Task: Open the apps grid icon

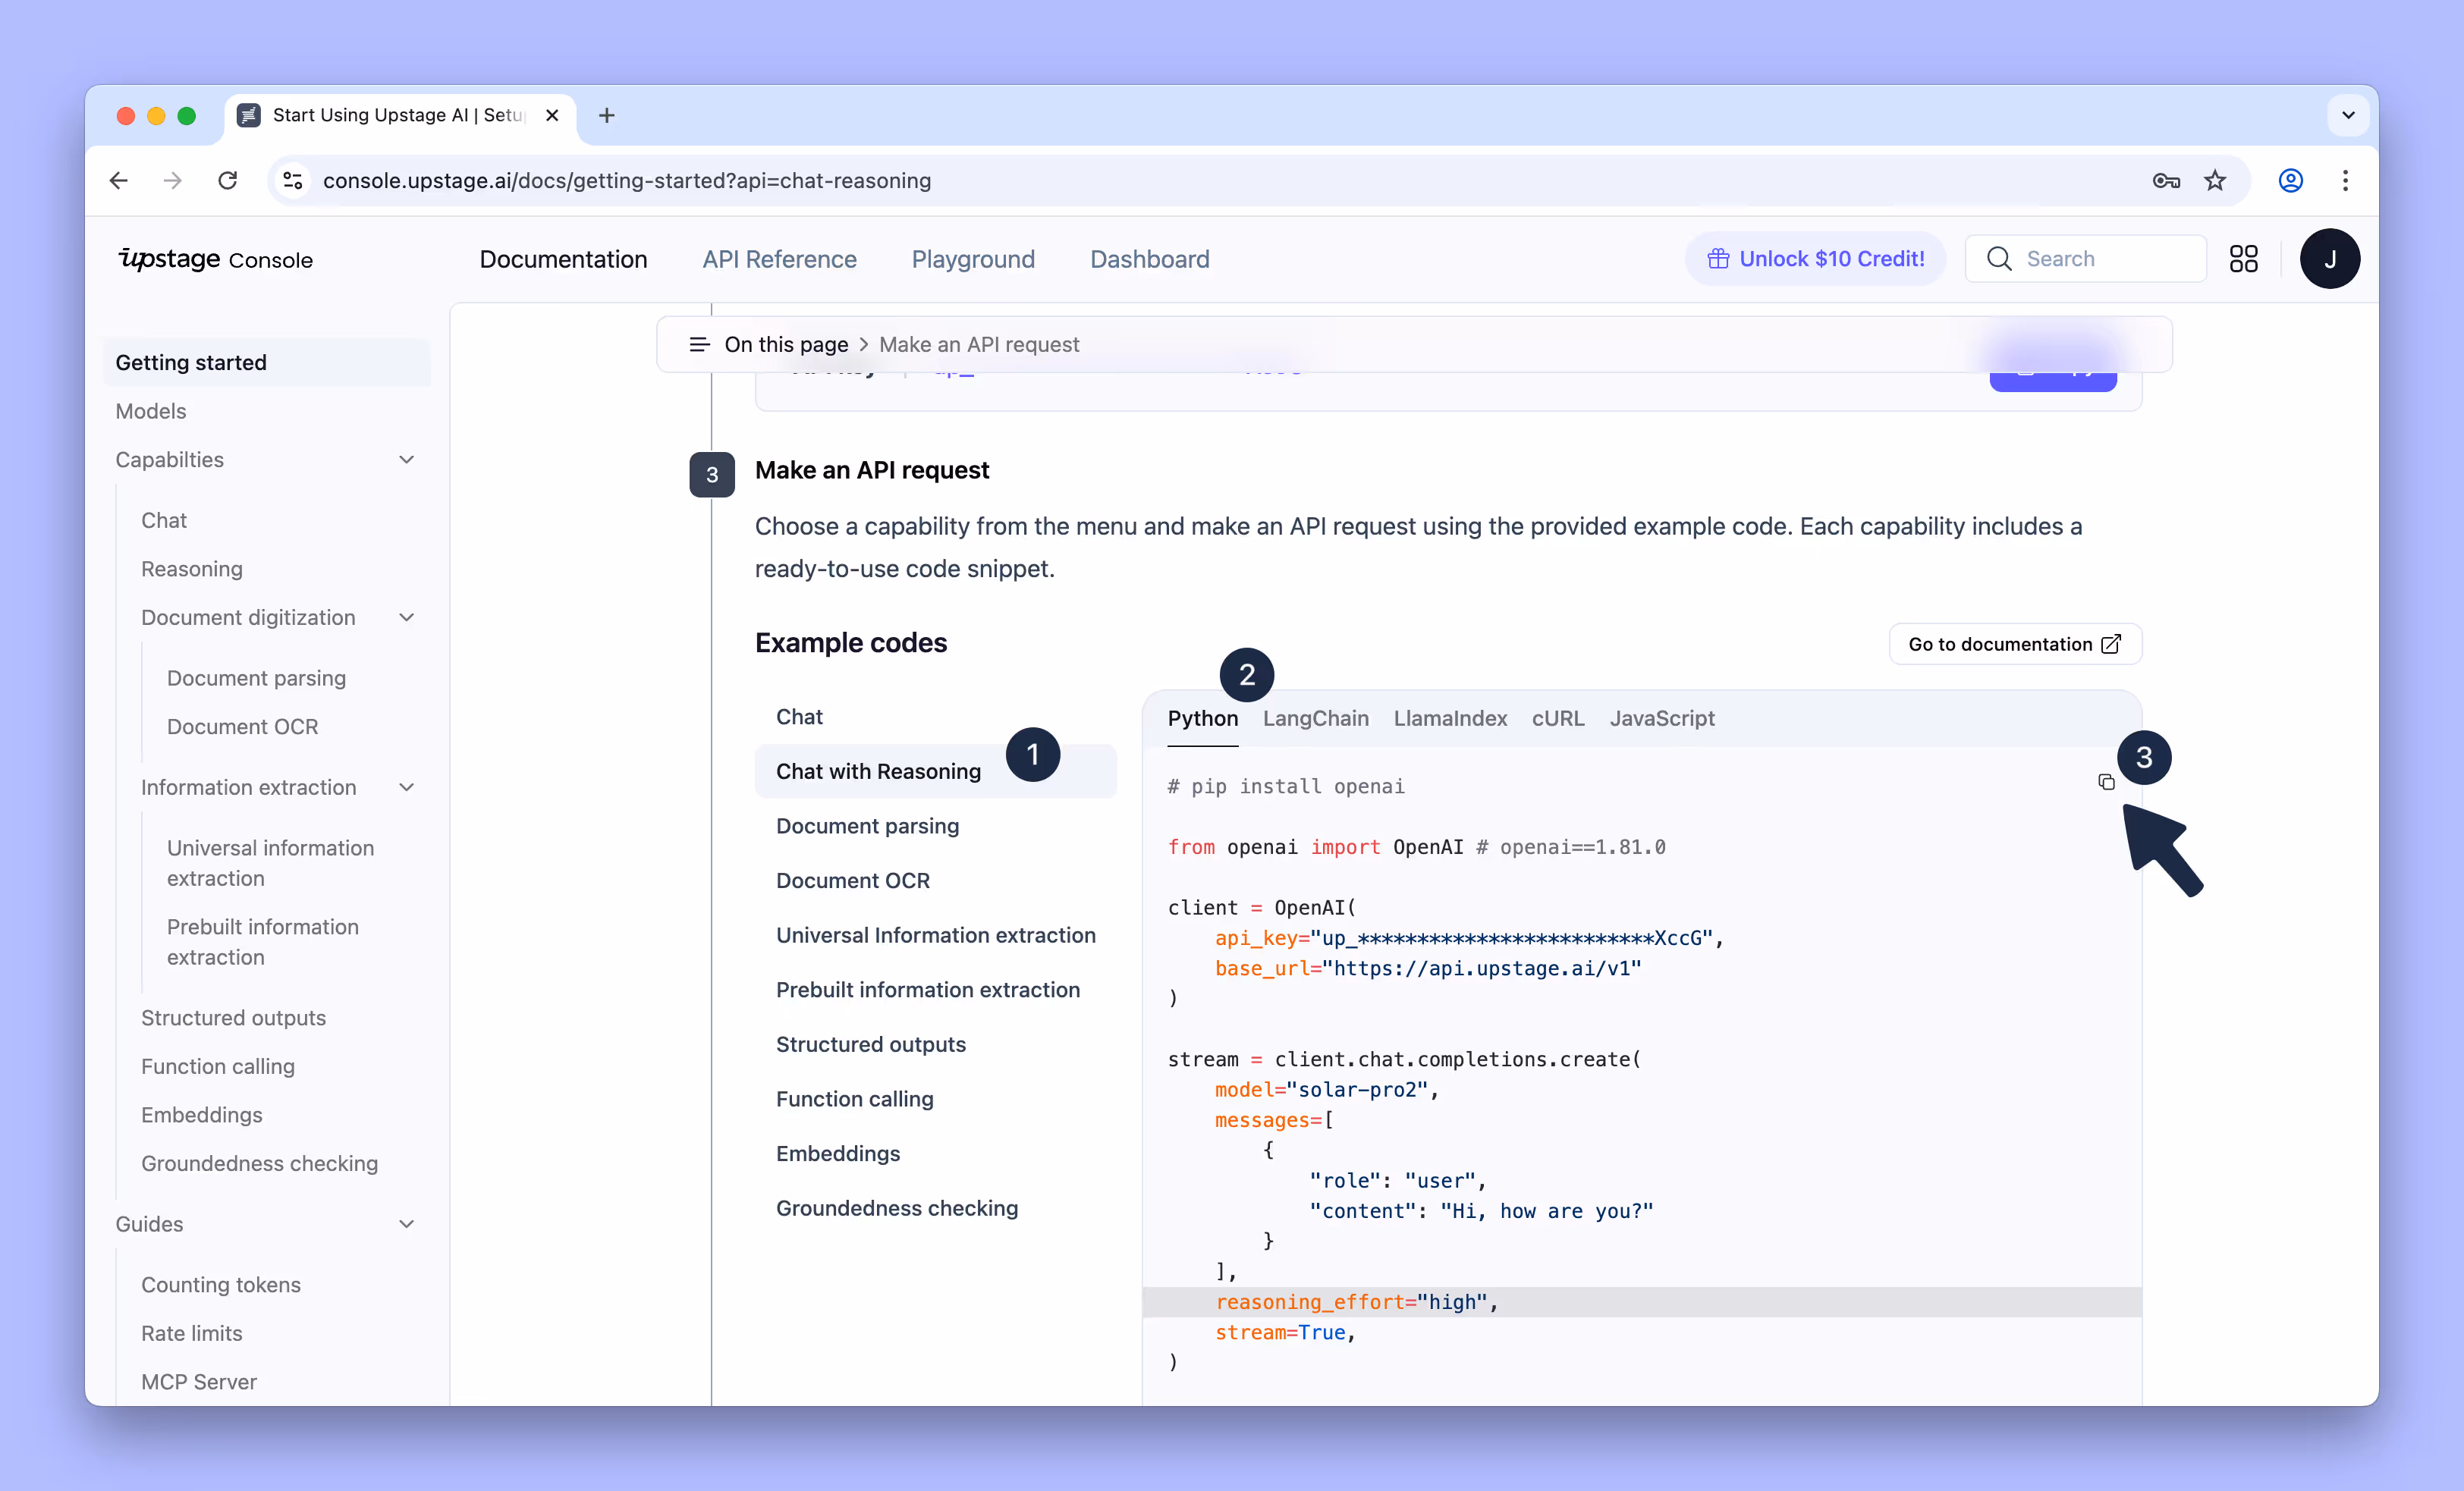Action: [2243, 259]
